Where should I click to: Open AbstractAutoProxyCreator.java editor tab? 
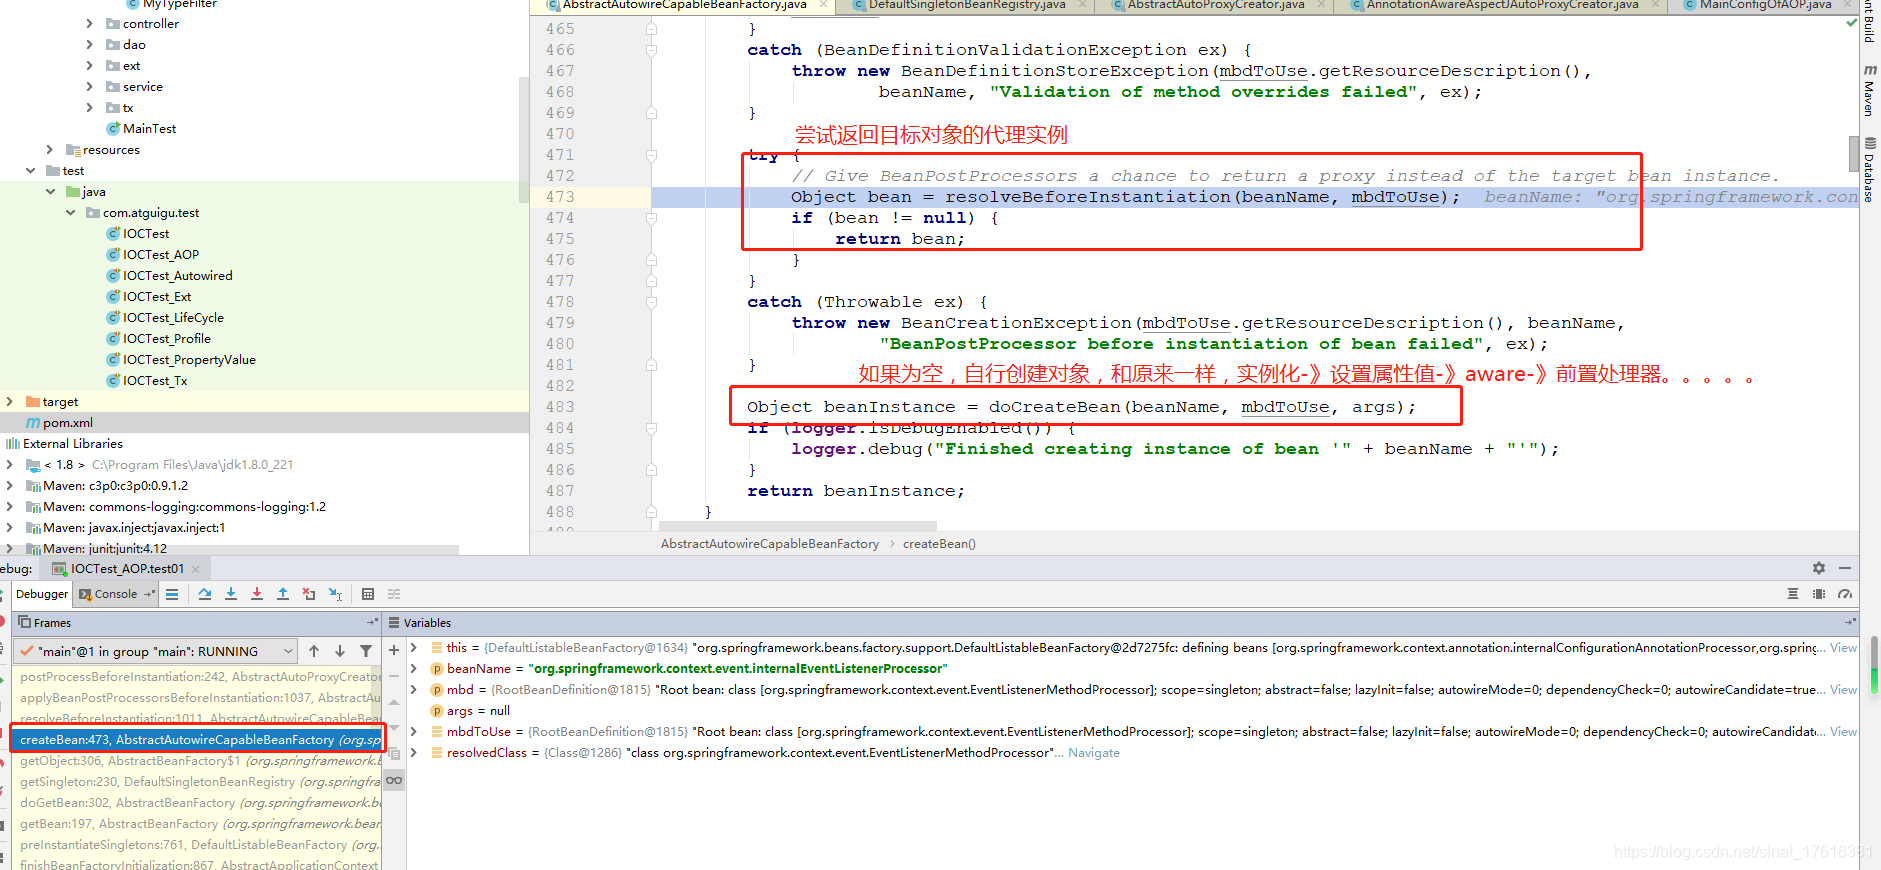click(x=1216, y=5)
